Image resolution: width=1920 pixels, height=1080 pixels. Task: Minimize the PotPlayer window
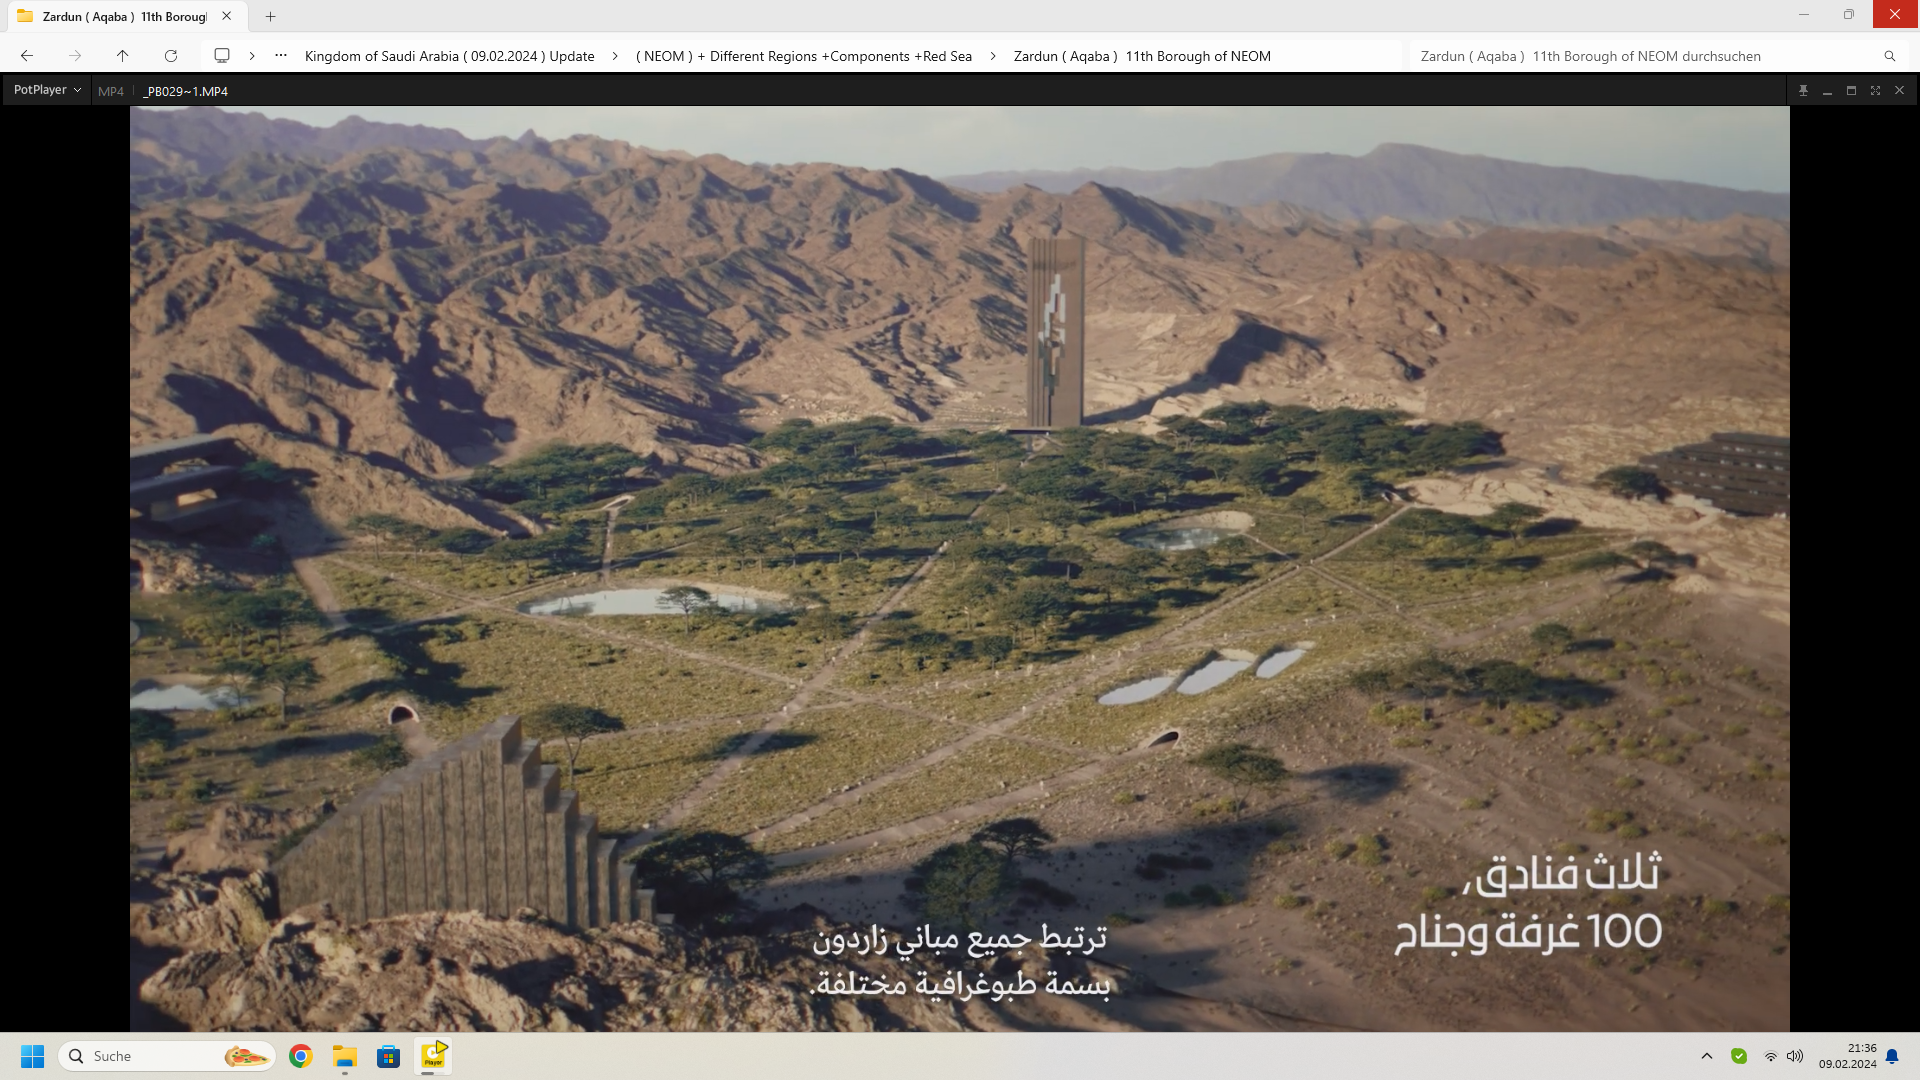[1827, 90]
